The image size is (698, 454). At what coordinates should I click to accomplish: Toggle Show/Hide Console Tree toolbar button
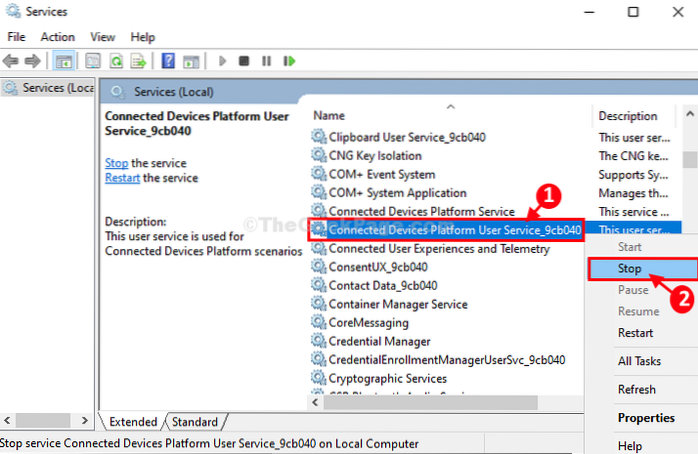tap(65, 61)
